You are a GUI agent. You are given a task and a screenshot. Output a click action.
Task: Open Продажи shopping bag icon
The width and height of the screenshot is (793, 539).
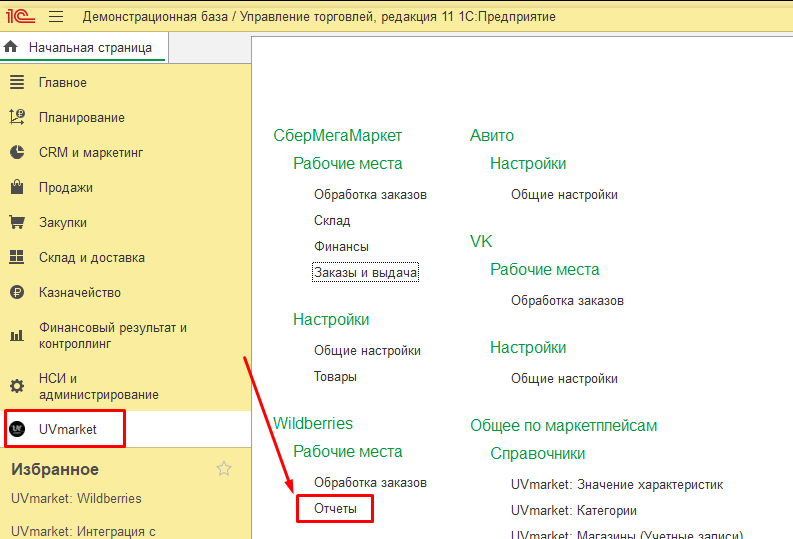point(17,187)
